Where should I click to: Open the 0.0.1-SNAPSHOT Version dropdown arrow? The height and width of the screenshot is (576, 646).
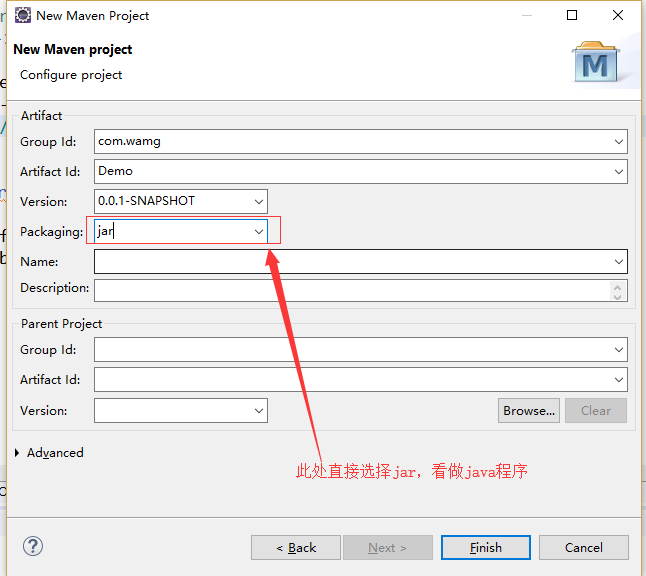[x=259, y=201]
